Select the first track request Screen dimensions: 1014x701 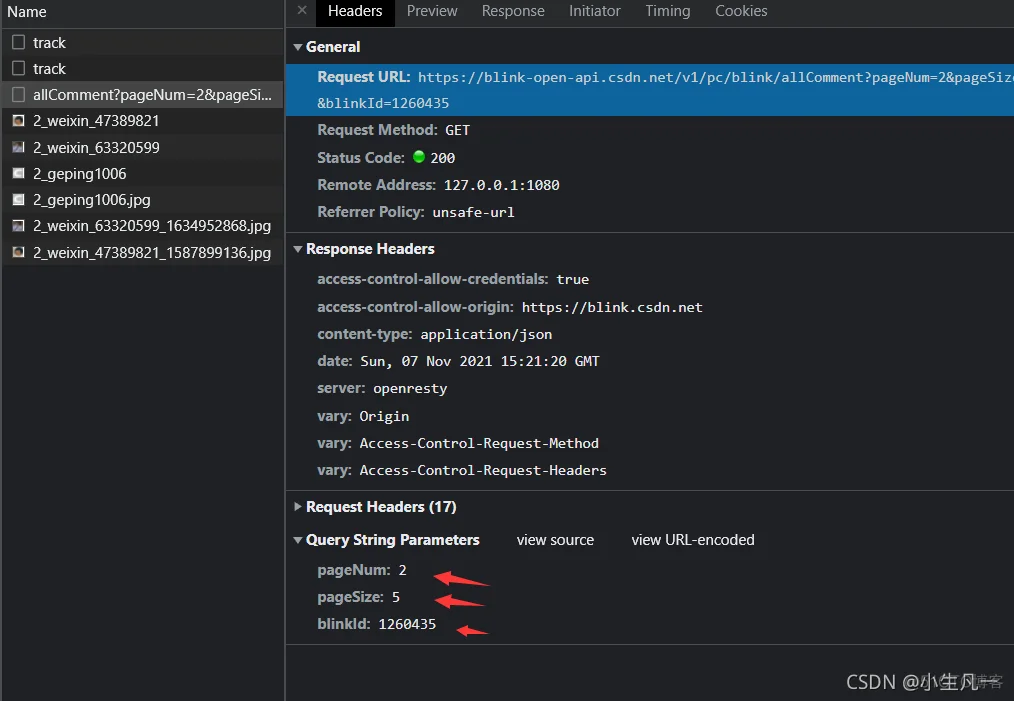tap(142, 43)
